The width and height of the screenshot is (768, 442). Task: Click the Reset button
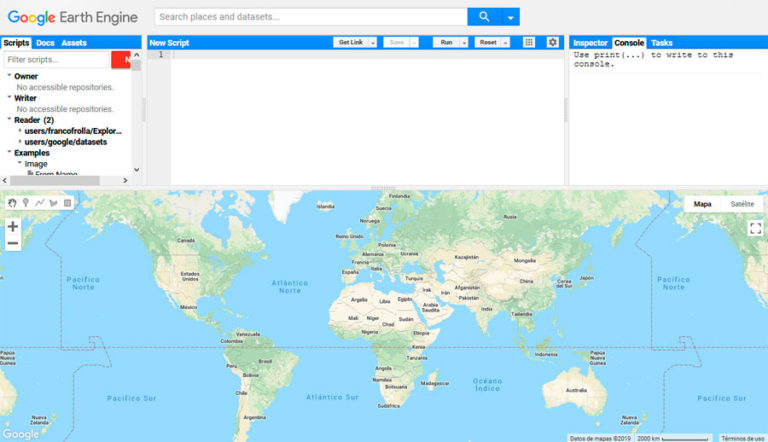pos(488,43)
